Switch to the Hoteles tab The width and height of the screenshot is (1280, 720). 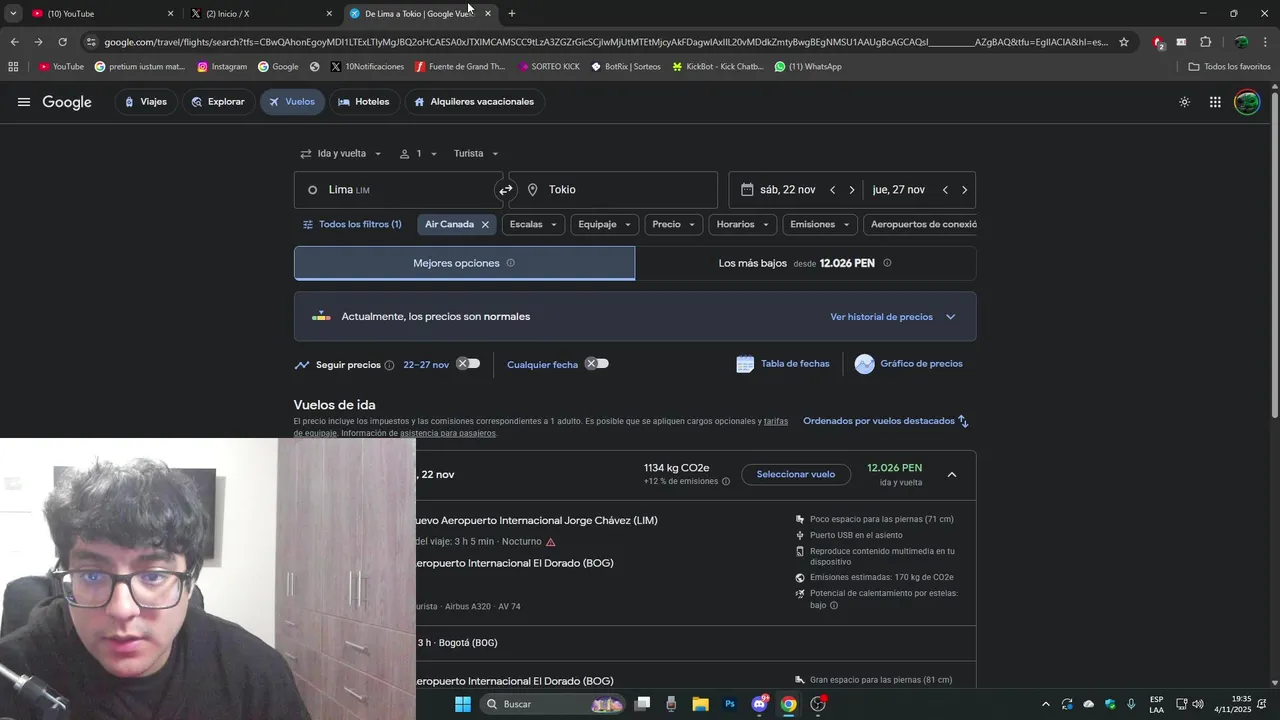click(x=364, y=102)
